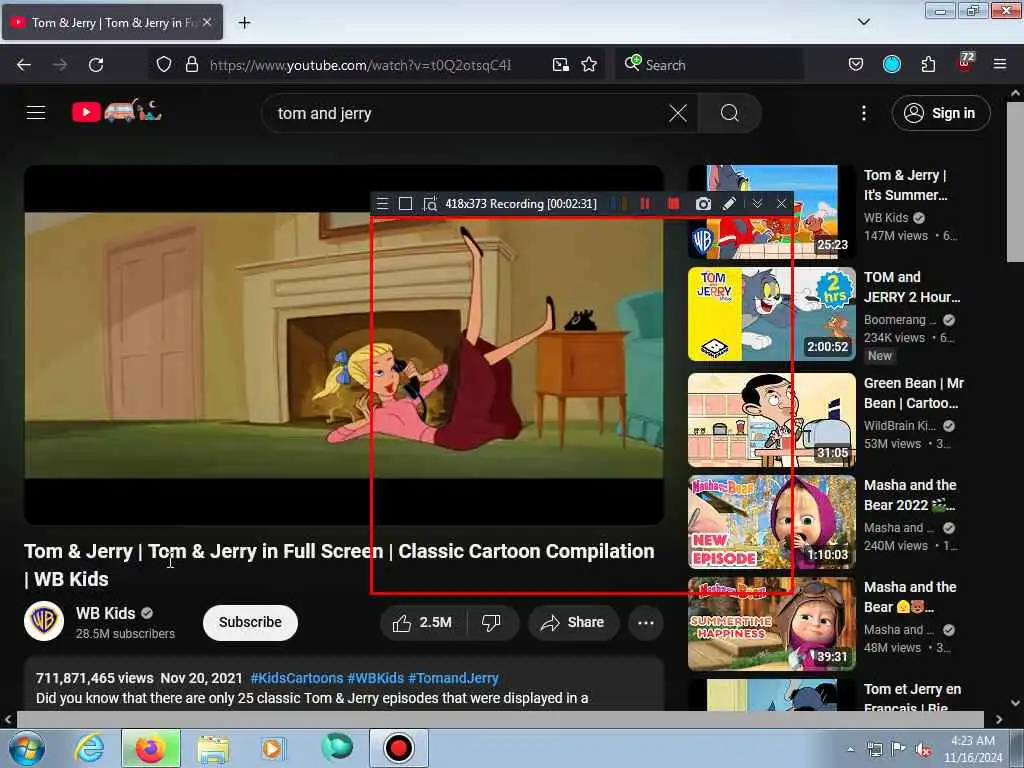Image resolution: width=1024 pixels, height=768 pixels.
Task: Open the recorder toolbar menu icon
Action: pyautogui.click(x=383, y=204)
